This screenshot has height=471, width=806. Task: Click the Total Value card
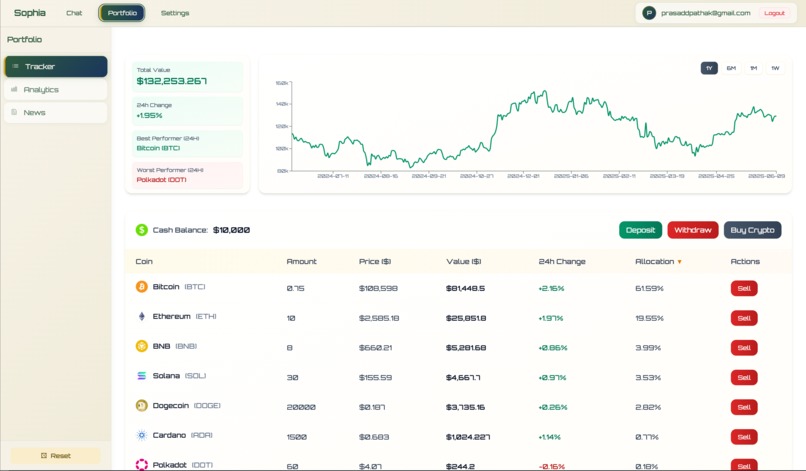(x=187, y=77)
